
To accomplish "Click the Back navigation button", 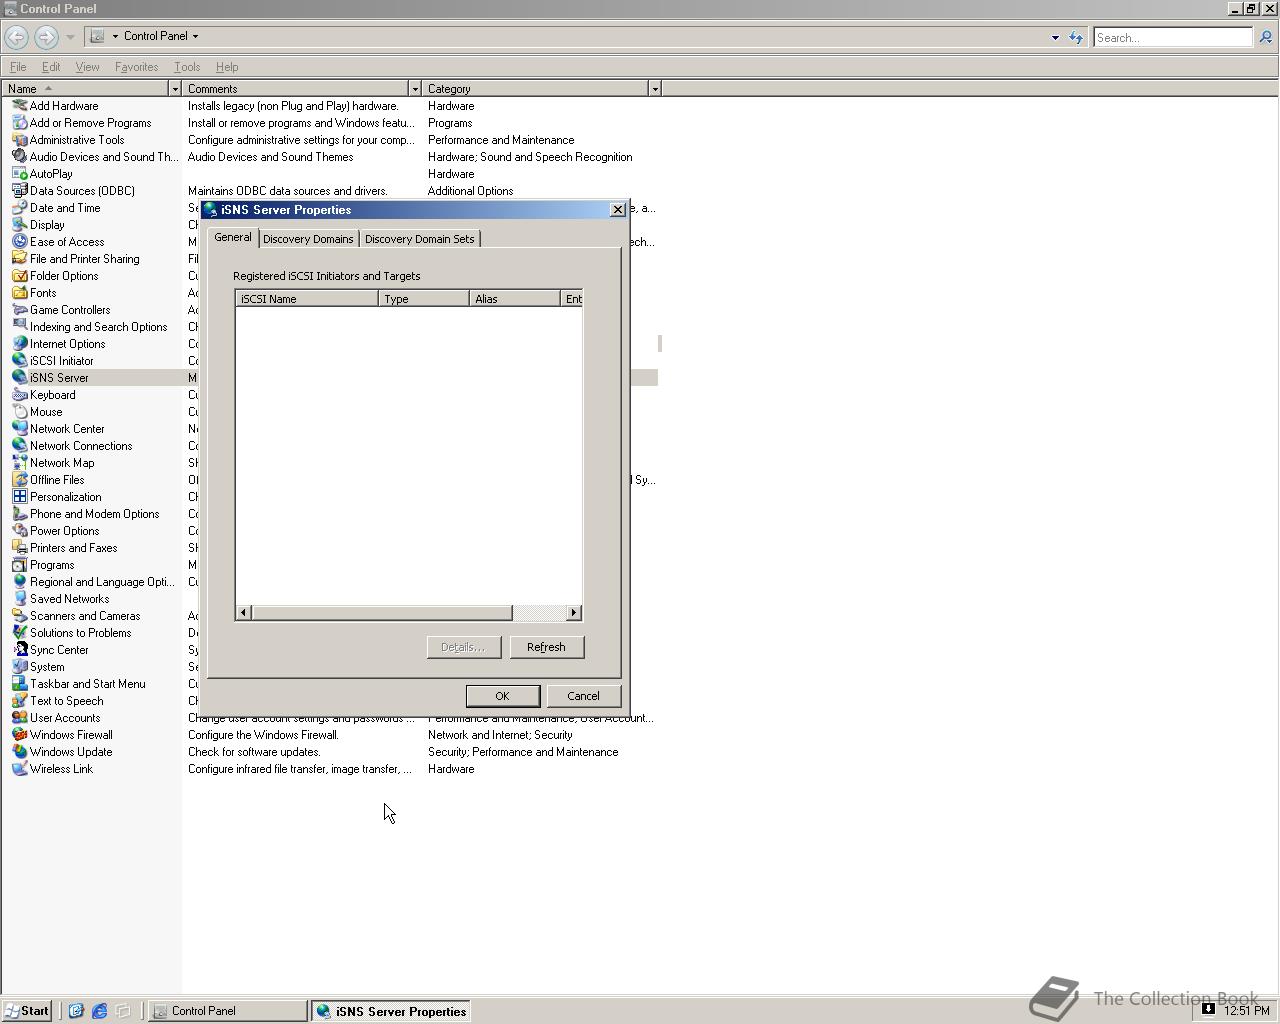I will click(x=16, y=37).
